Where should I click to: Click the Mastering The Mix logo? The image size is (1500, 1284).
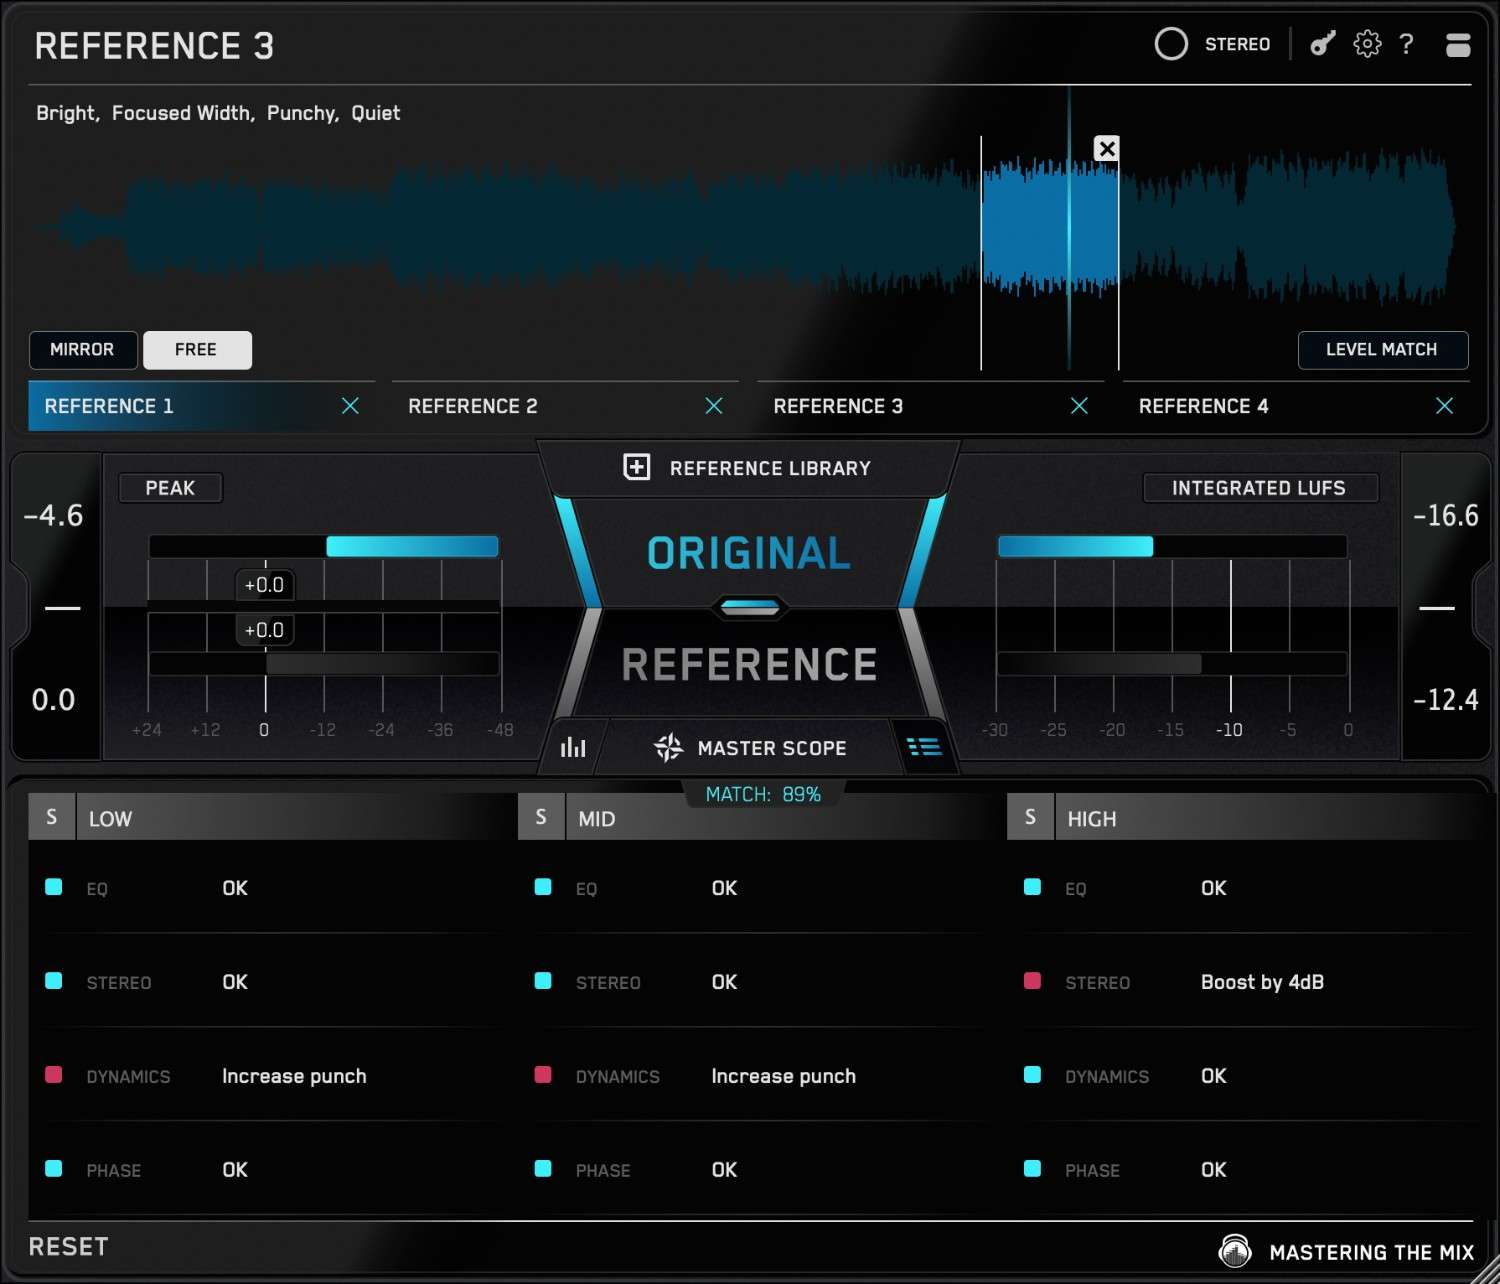pos(1234,1251)
